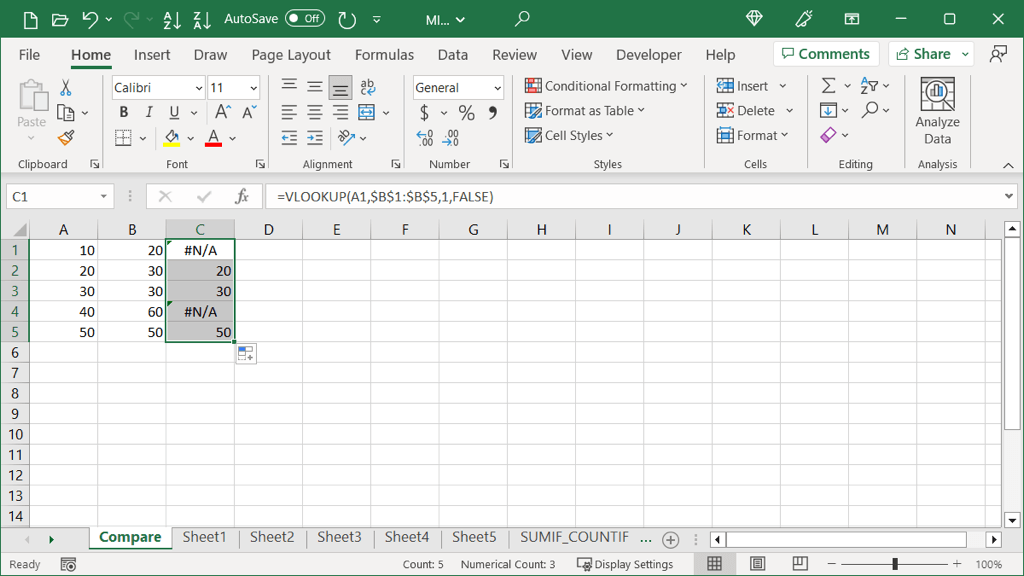This screenshot has width=1024, height=576.
Task: Expand the font name Calibri dropdown
Action: [198, 88]
